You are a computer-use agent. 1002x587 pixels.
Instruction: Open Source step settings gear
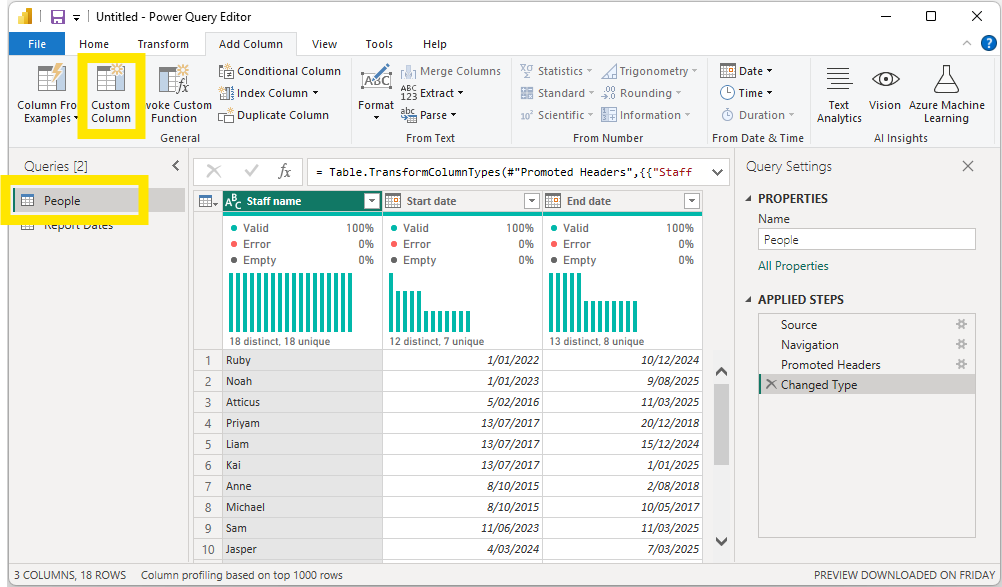pyautogui.click(x=961, y=324)
